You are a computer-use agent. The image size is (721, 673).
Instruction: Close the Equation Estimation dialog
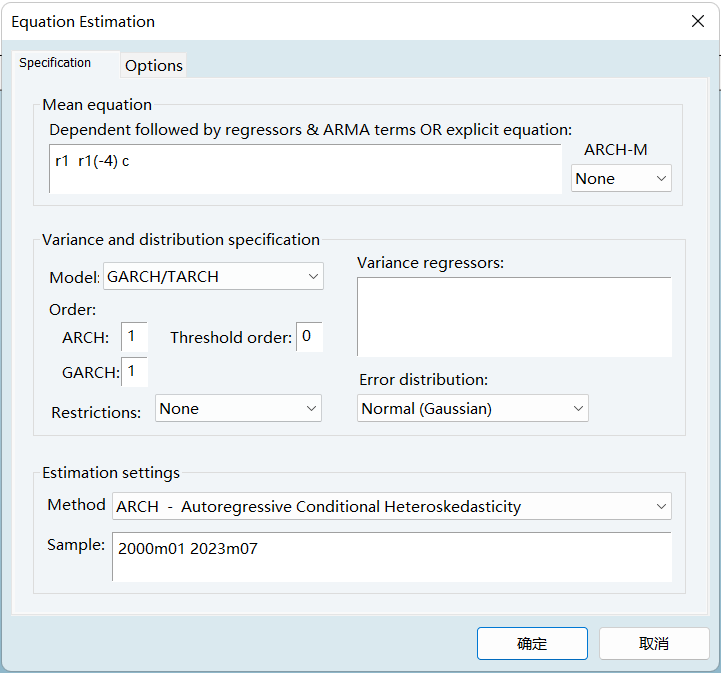click(x=697, y=21)
